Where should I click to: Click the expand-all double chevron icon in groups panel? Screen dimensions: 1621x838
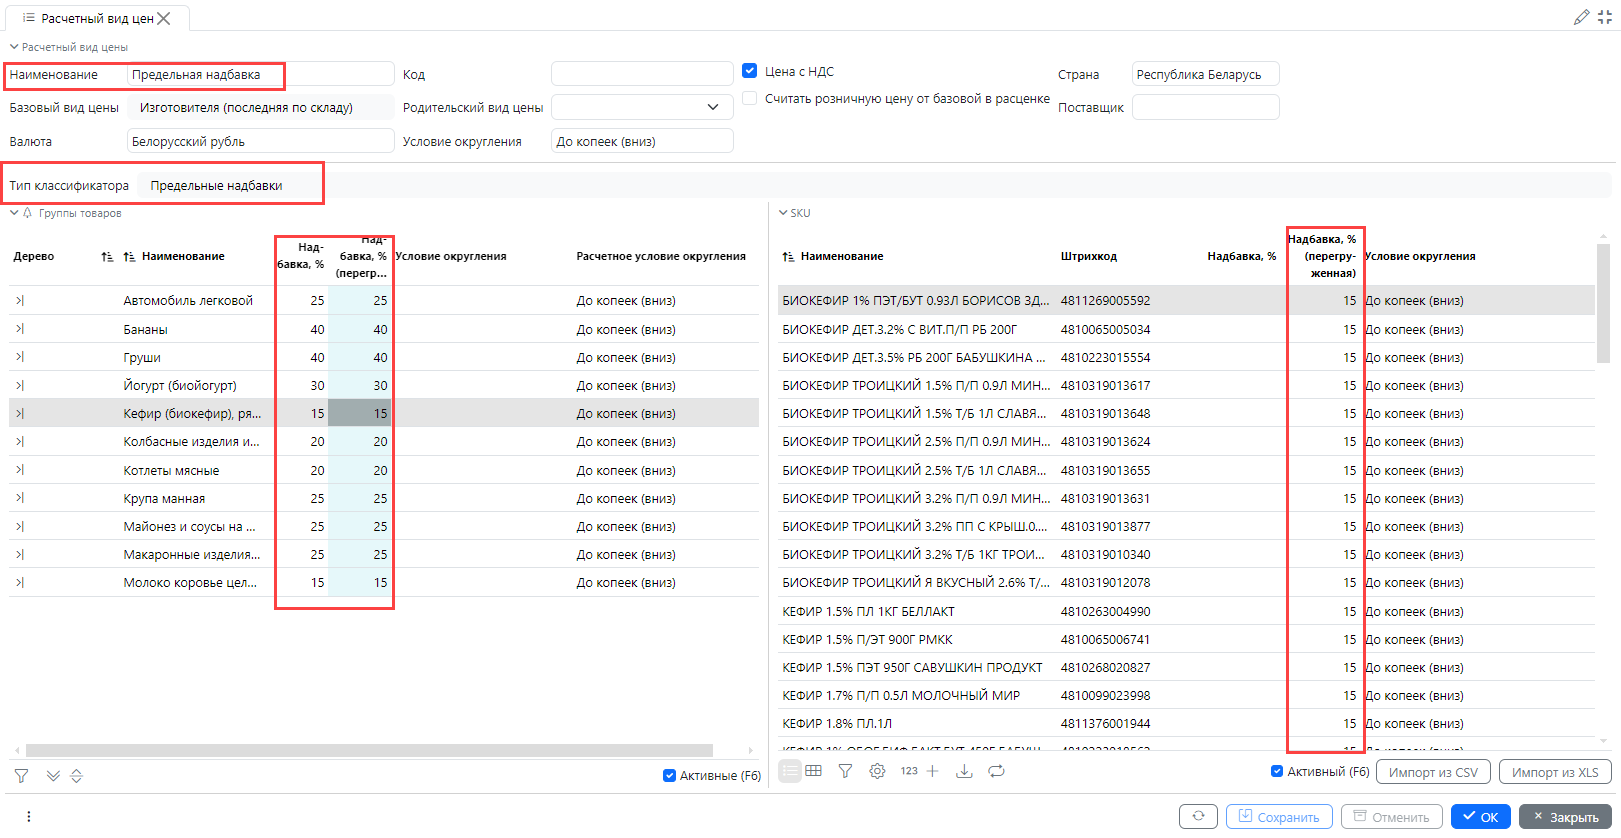(53, 776)
